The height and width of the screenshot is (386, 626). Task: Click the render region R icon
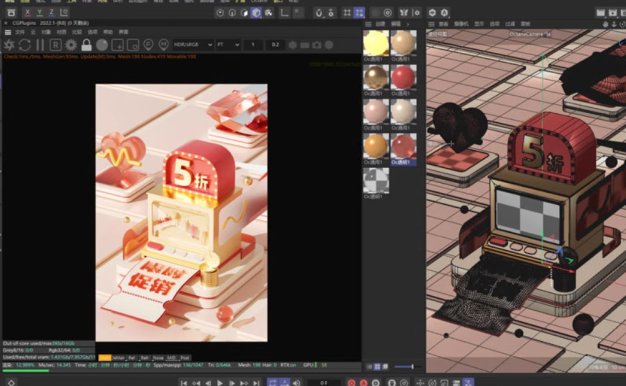click(x=55, y=45)
